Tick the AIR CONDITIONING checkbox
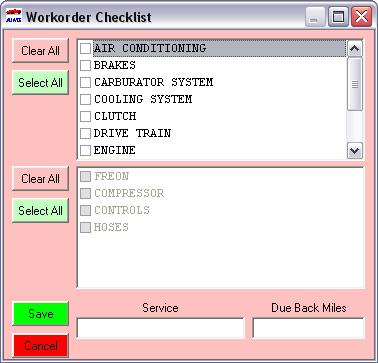378x363 pixels. coord(85,48)
